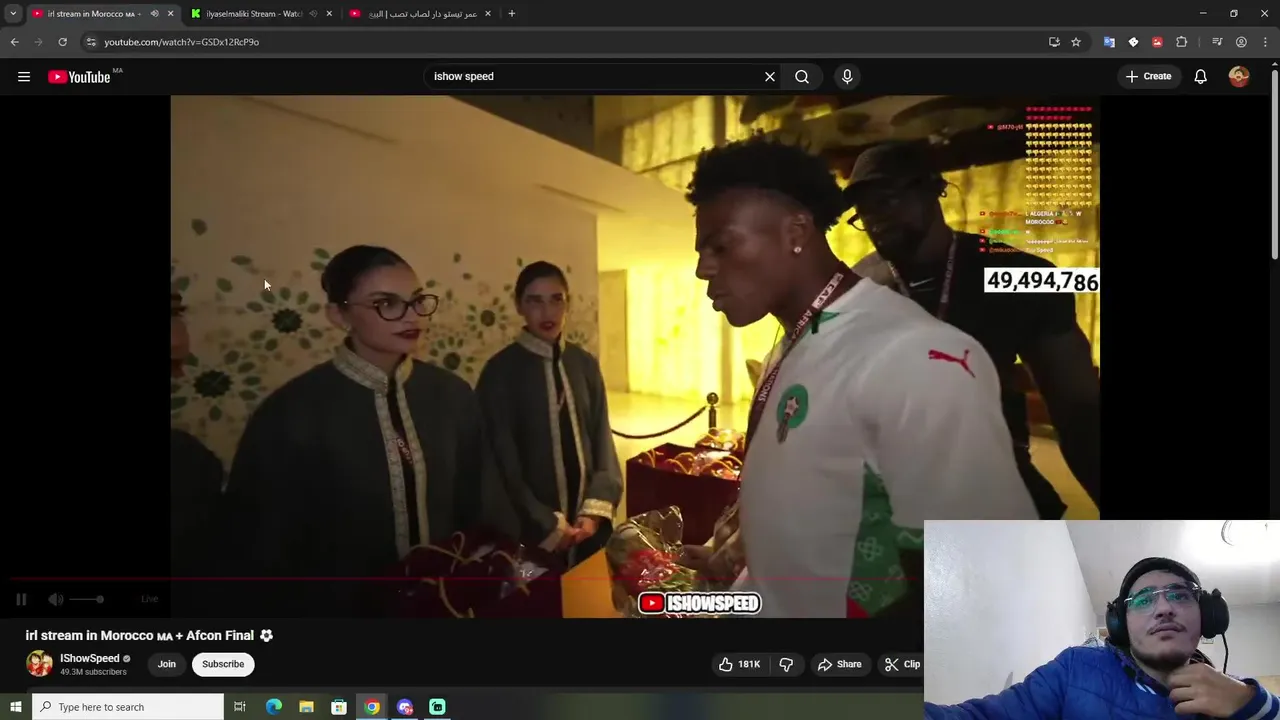
Task: Open Chrome's three-dot menu
Action: click(1265, 42)
